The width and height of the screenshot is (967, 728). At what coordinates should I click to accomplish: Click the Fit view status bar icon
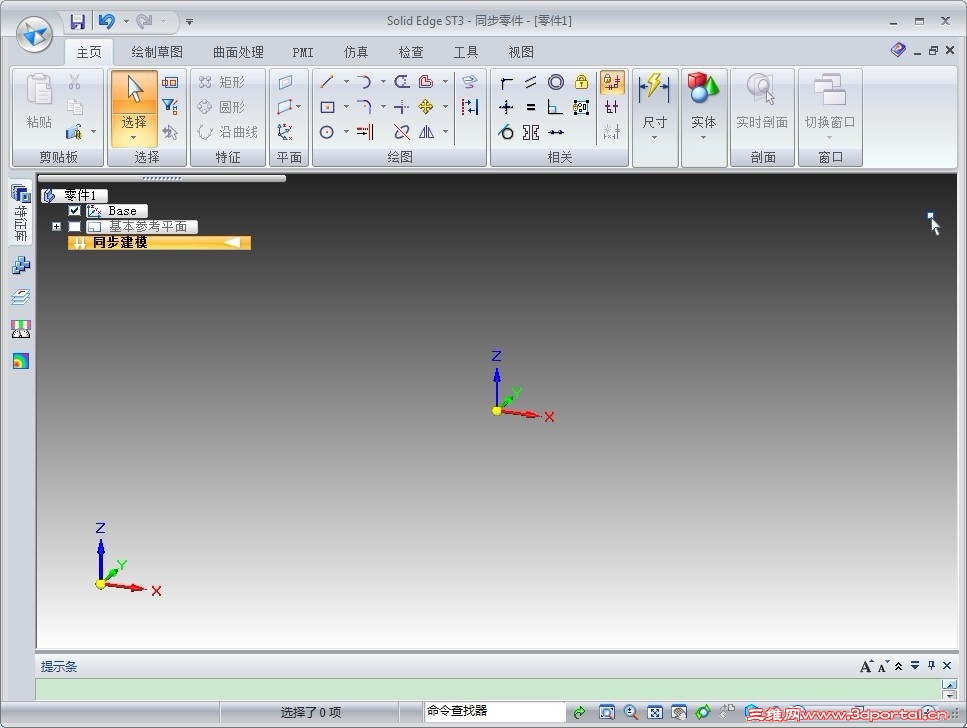pyautogui.click(x=654, y=713)
